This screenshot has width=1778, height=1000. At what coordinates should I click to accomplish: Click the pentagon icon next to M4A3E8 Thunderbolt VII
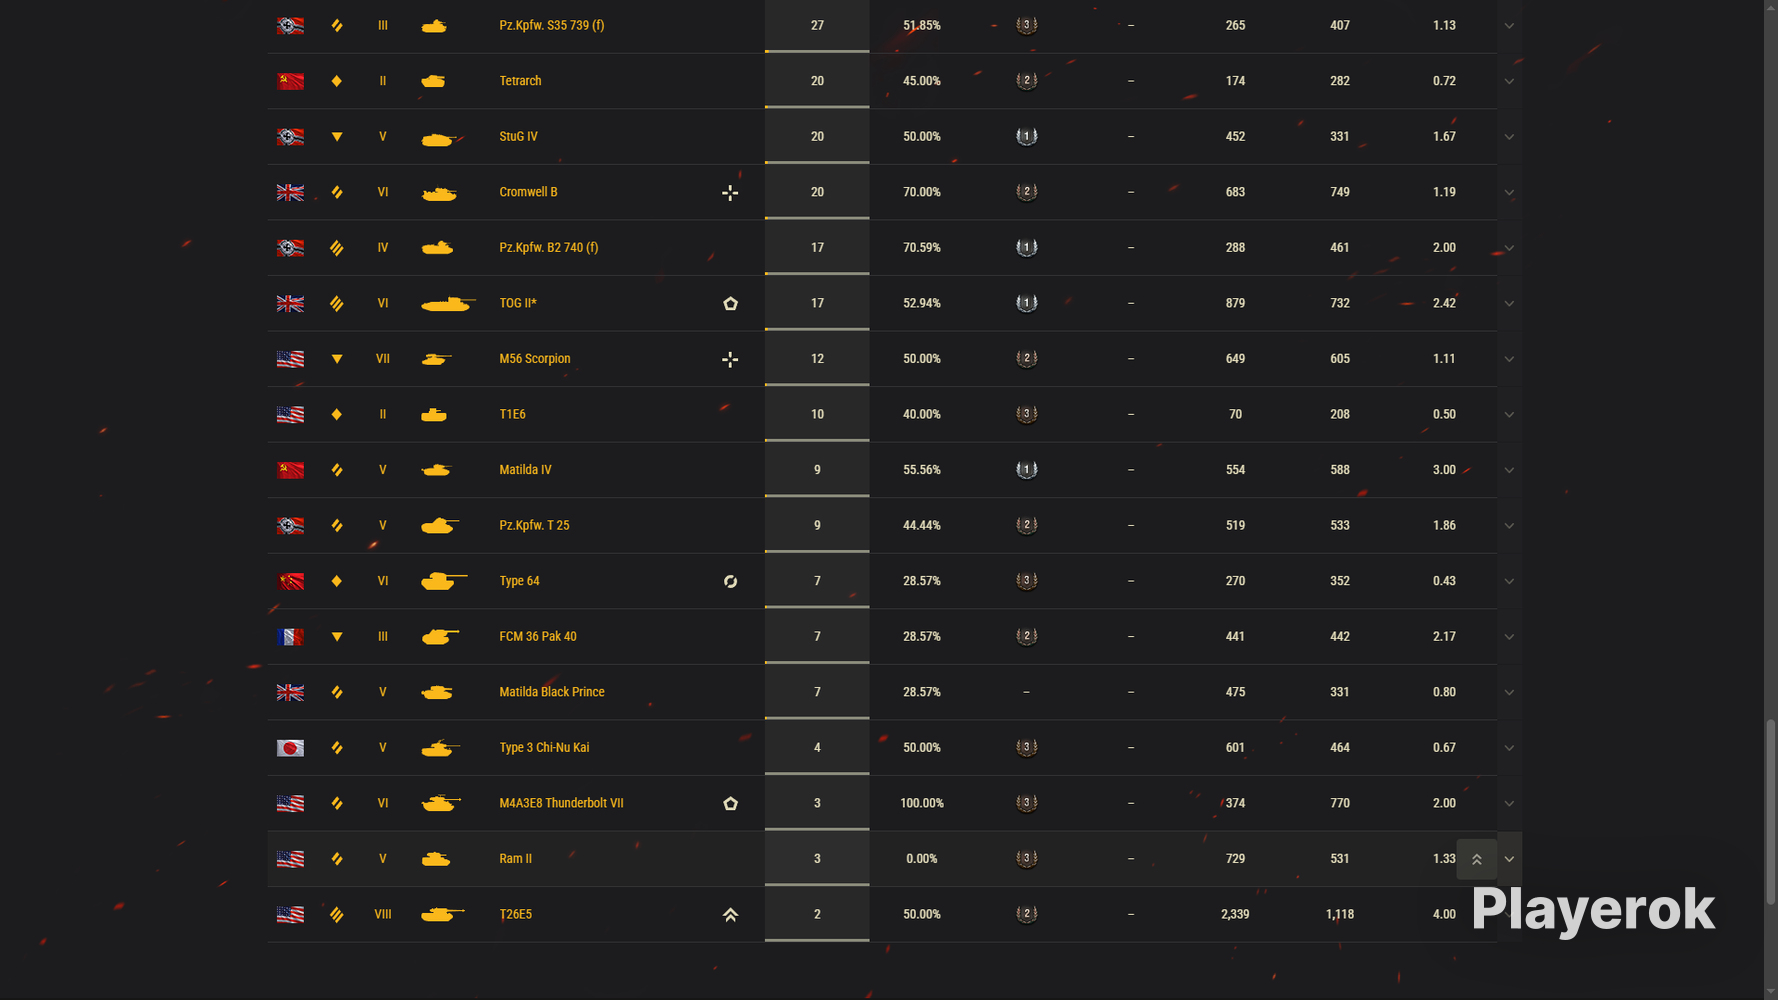730,803
